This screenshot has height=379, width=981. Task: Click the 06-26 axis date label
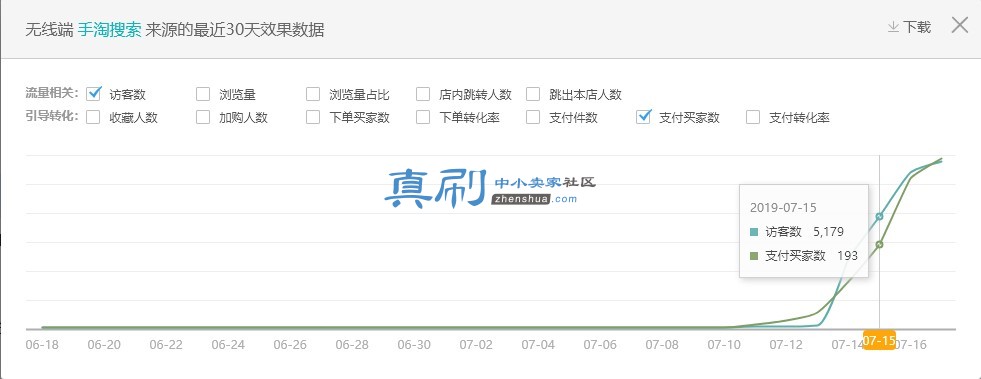290,345
